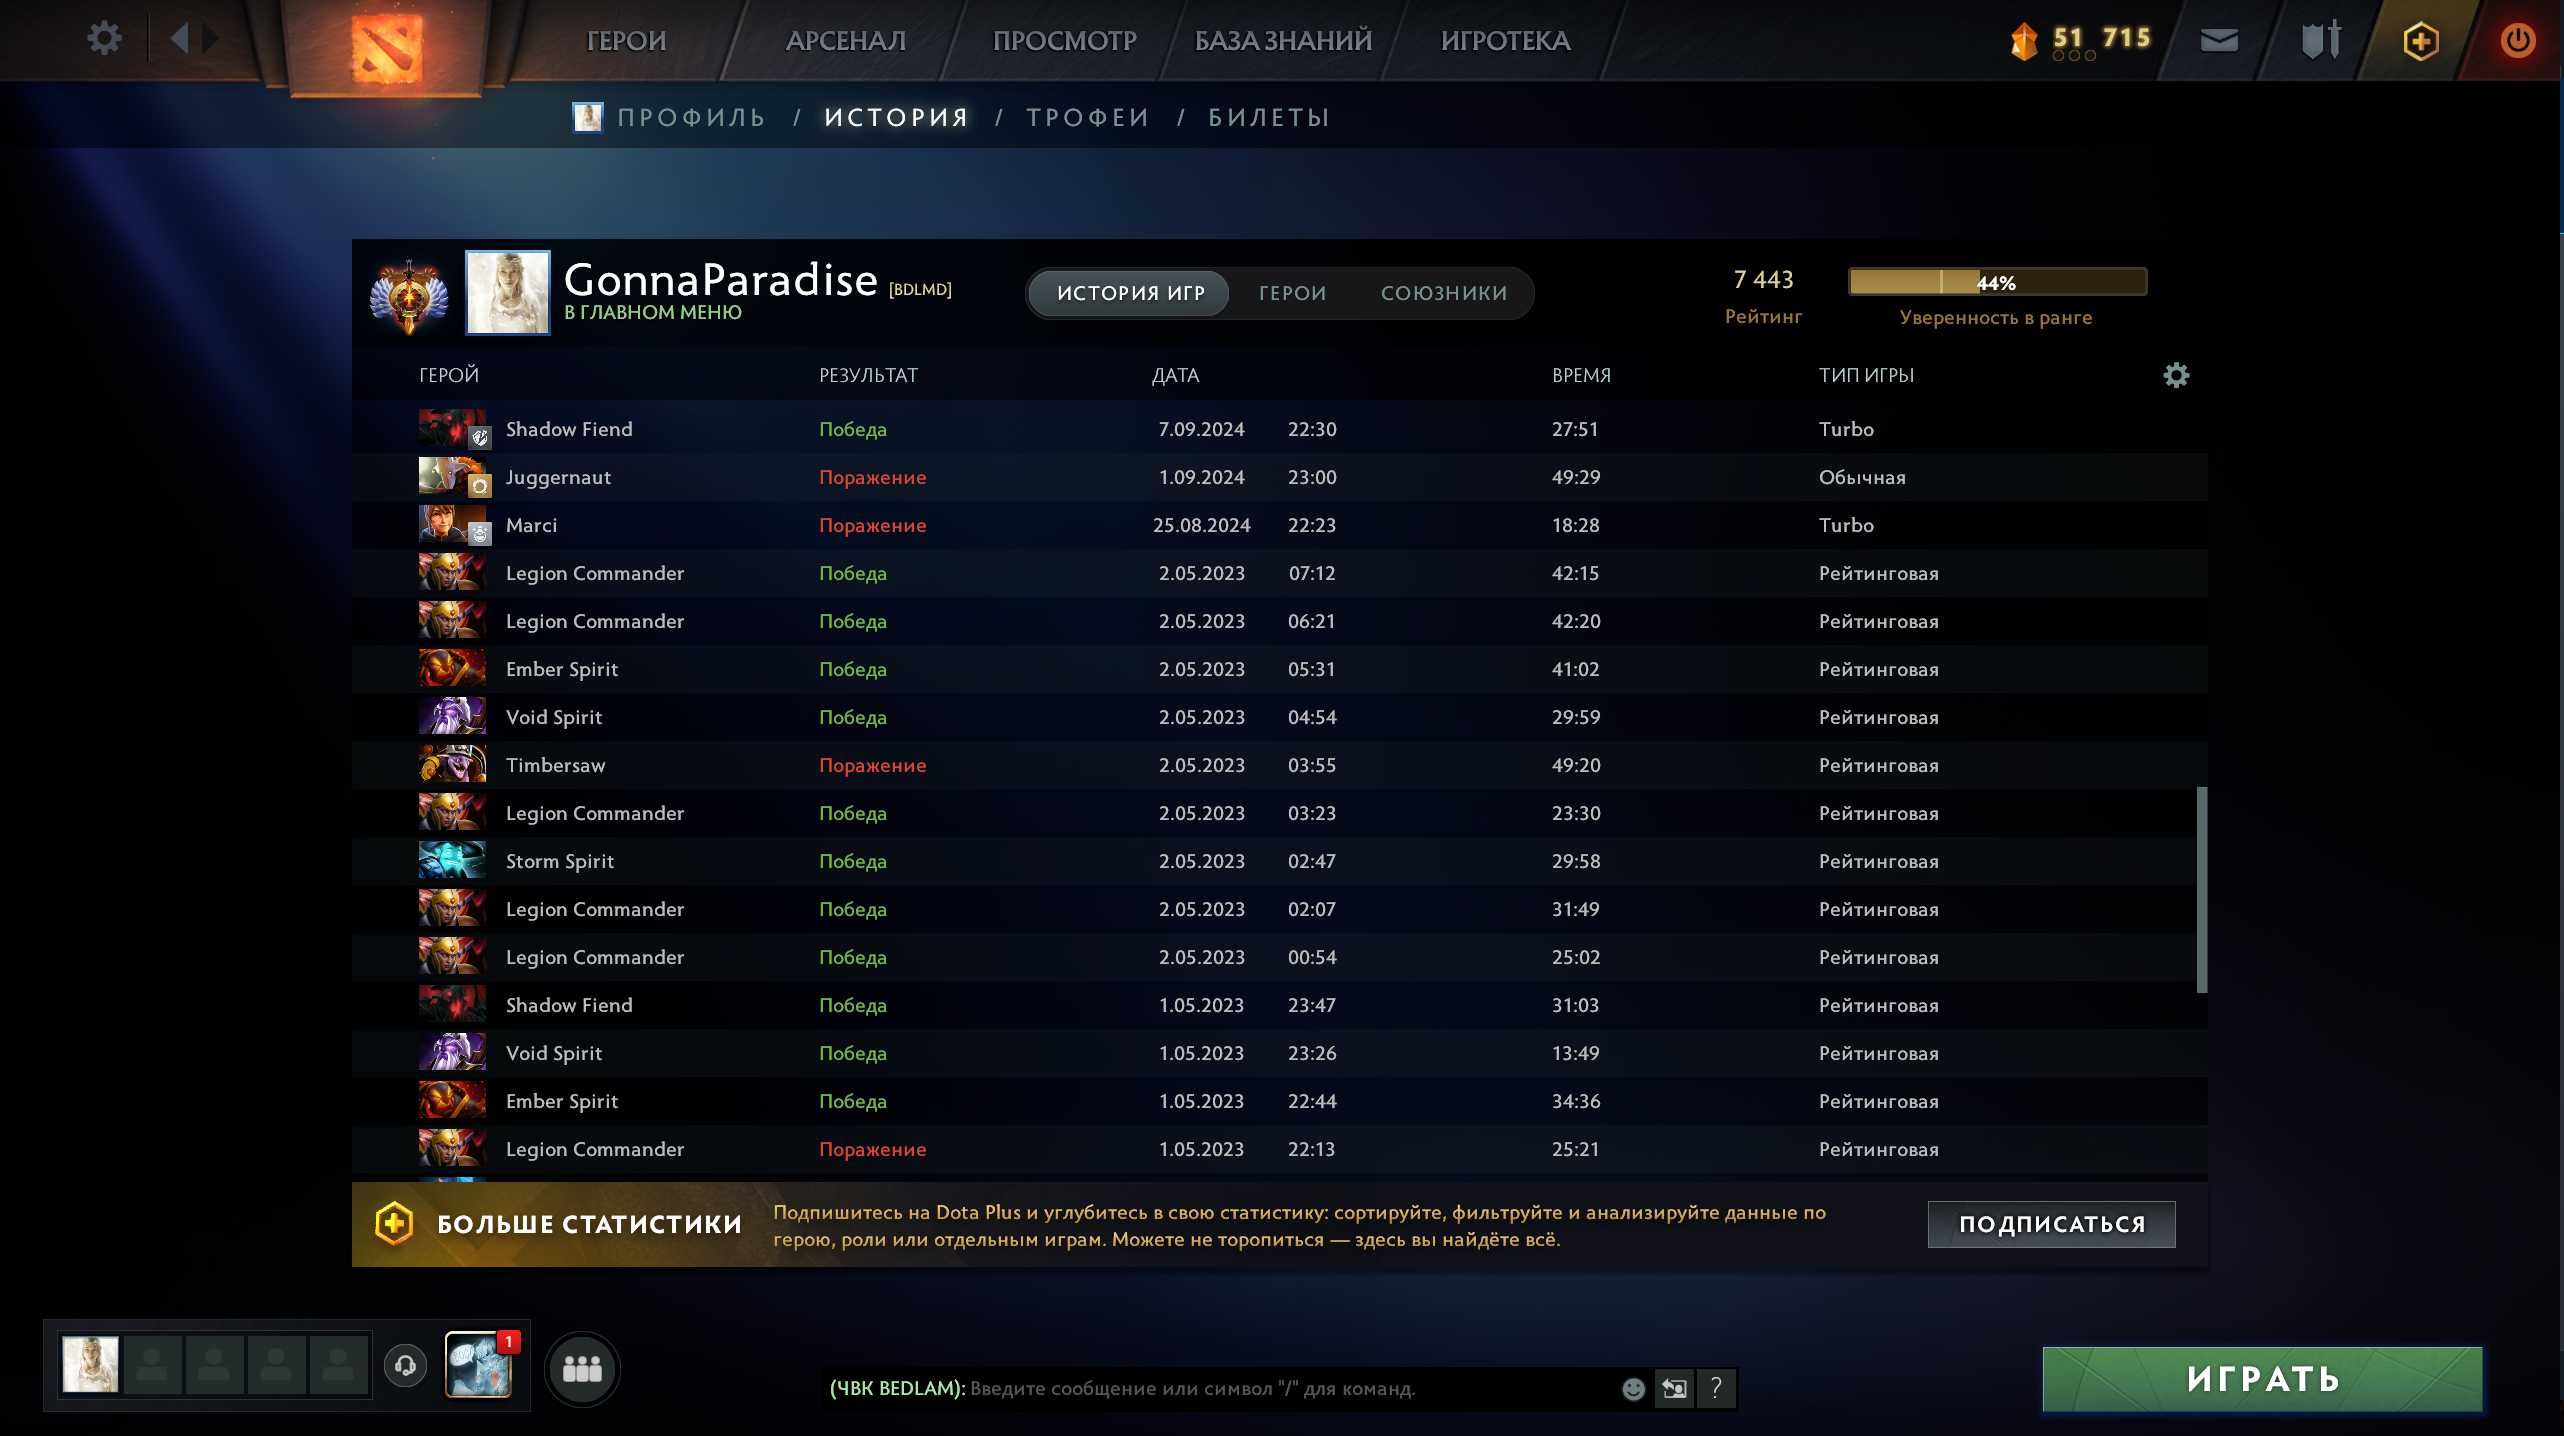Open the mail envelope icon

click(2219, 40)
